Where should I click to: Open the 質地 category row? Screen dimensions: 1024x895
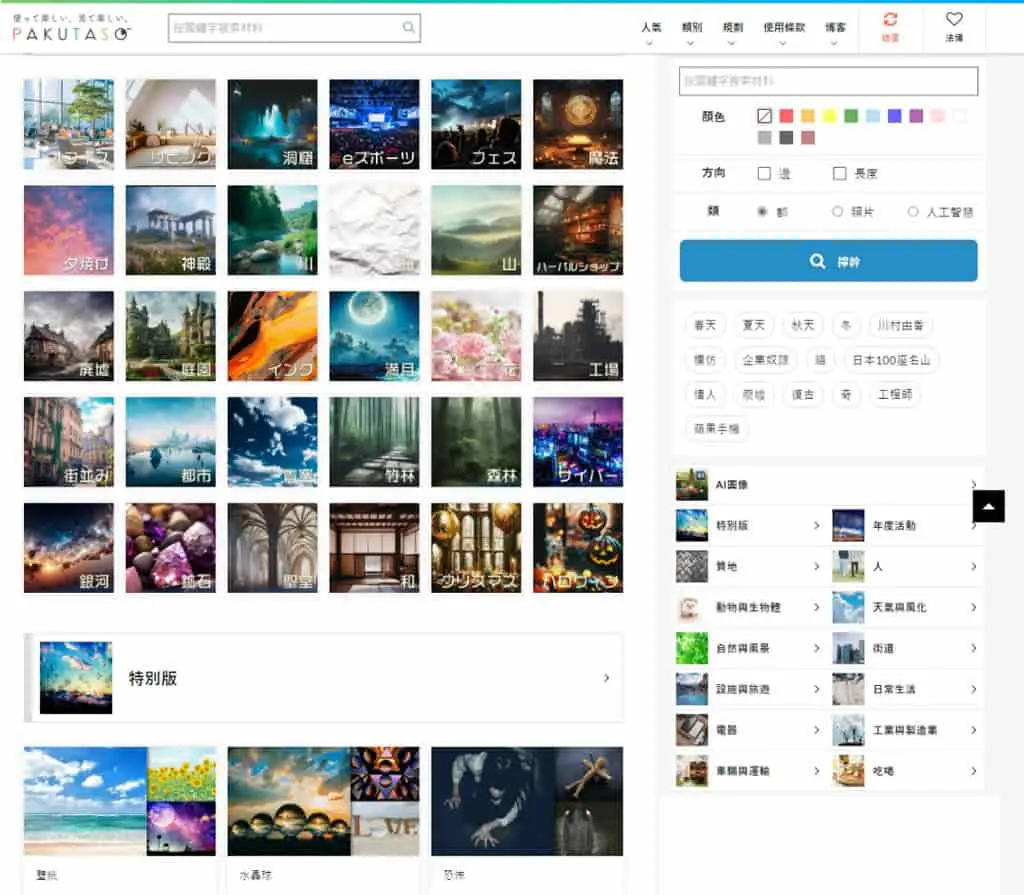749,566
